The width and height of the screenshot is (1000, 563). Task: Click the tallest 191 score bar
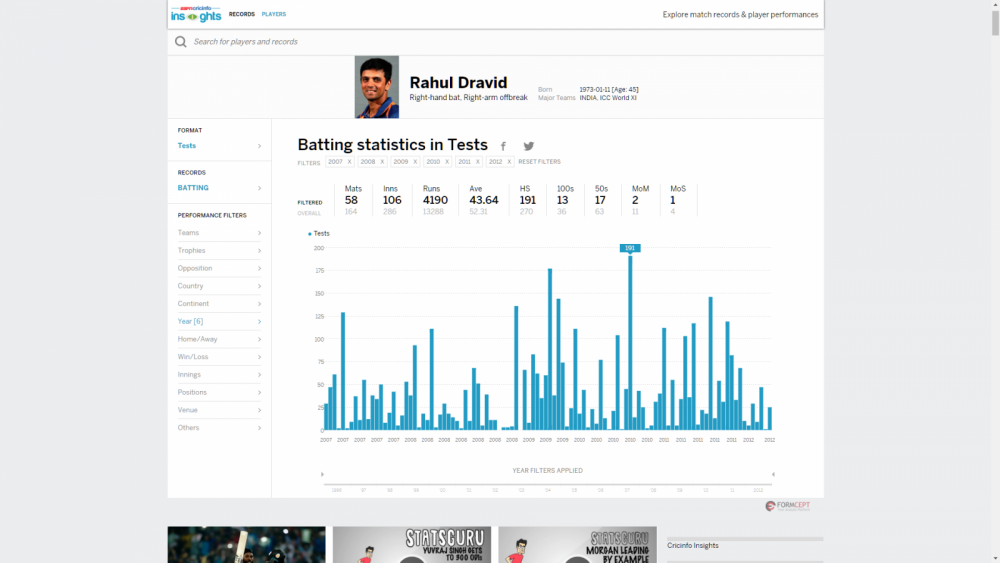coord(630,343)
